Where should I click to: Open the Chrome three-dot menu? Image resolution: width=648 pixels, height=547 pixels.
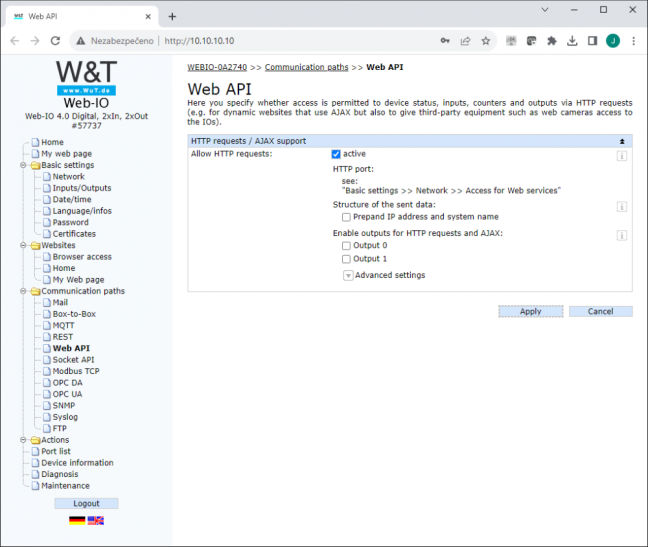[634, 40]
